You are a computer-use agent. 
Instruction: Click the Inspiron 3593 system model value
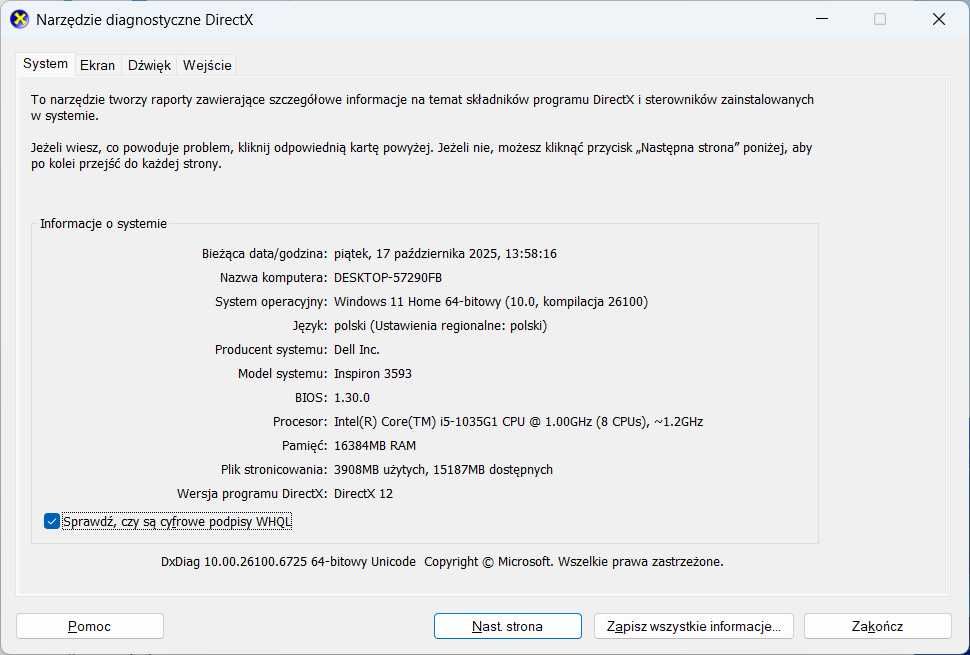click(x=373, y=373)
